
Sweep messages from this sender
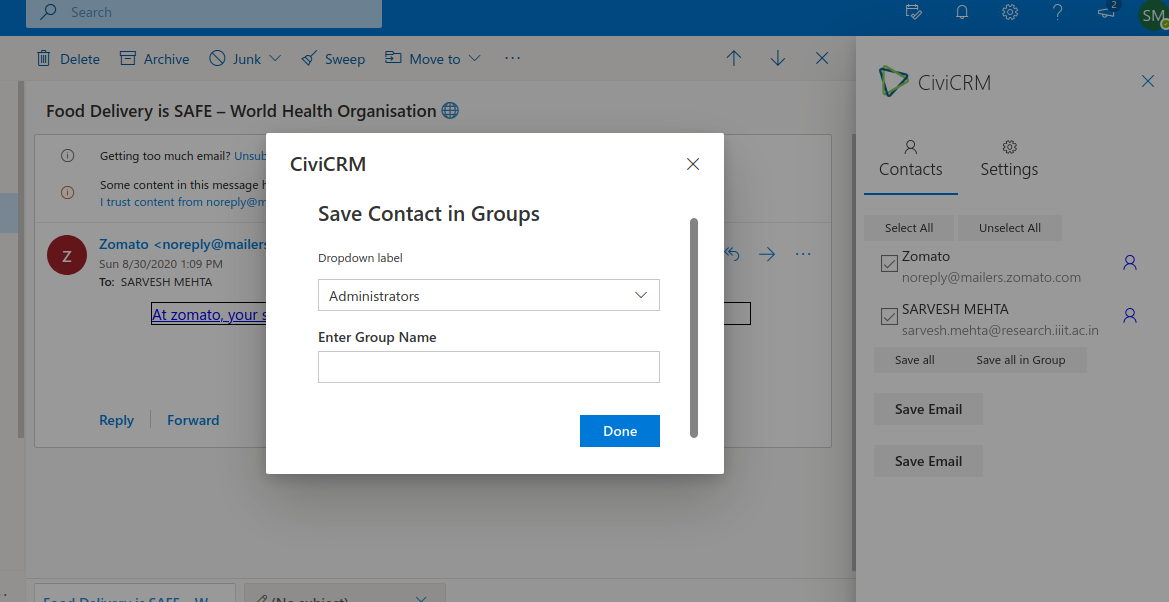[333, 59]
